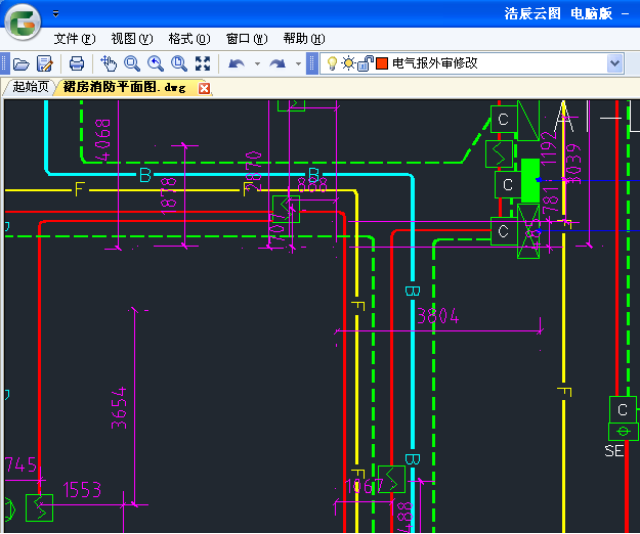Click the Redo arrow icon
This screenshot has height=534, width=640.
tap(277, 63)
